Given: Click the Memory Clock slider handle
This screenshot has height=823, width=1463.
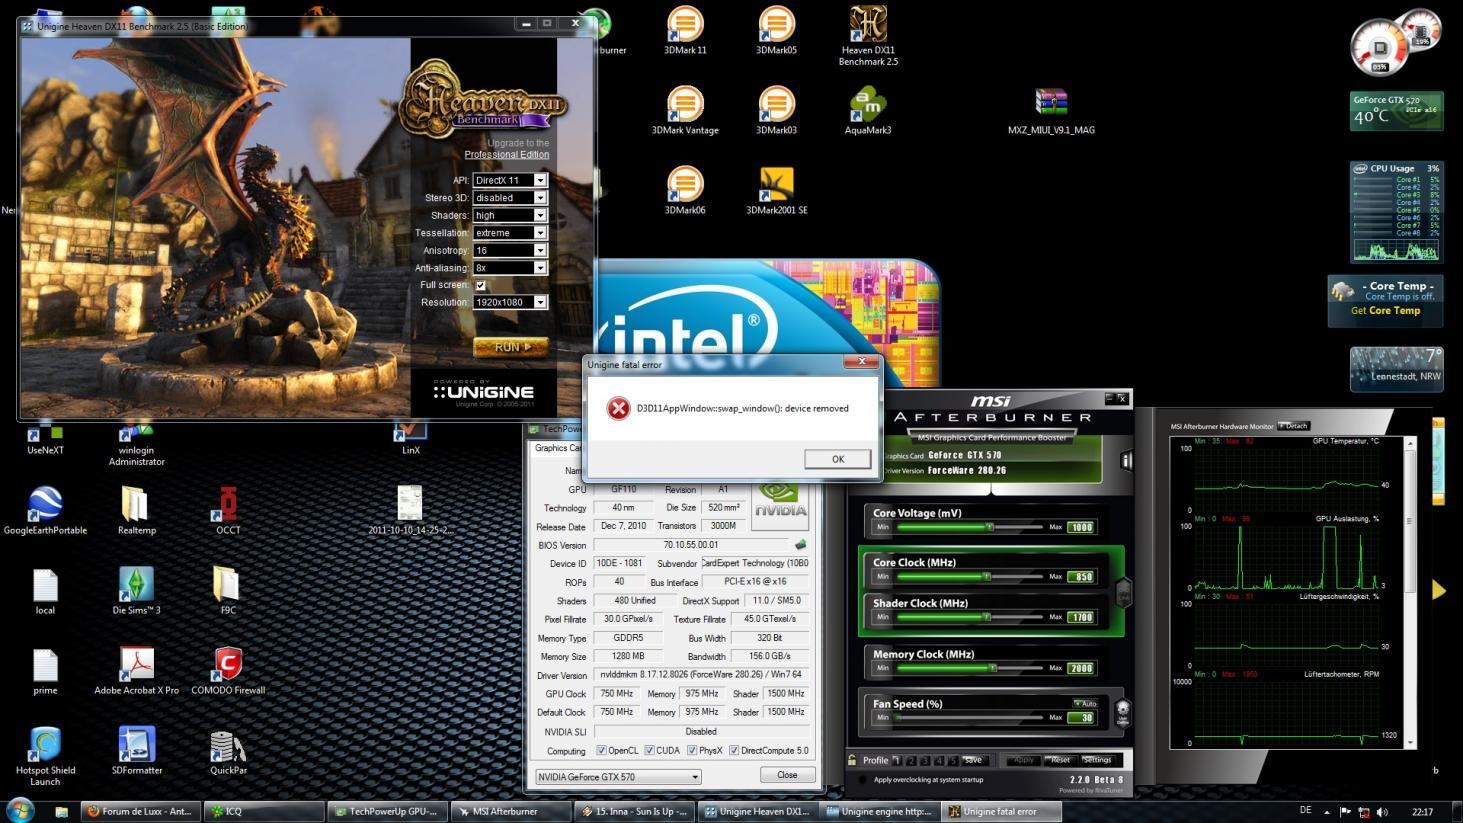Looking at the screenshot, I should click(x=992, y=667).
